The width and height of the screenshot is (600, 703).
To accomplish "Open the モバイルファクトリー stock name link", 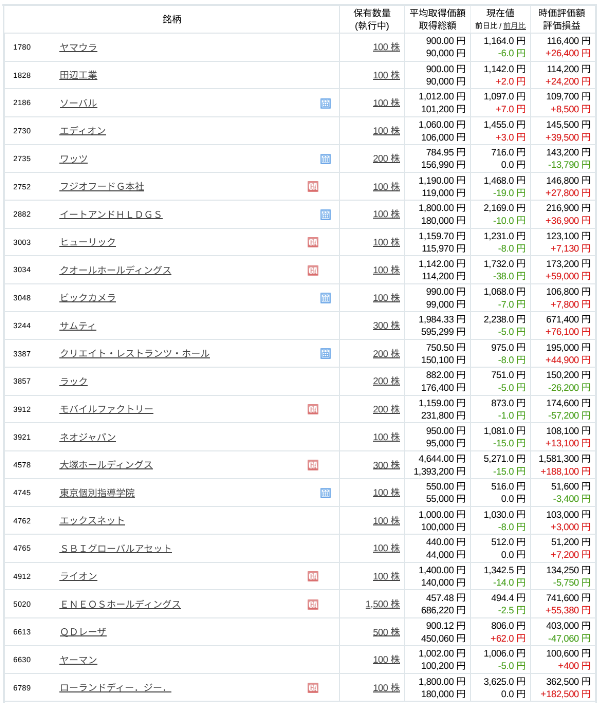I will 107,409.
